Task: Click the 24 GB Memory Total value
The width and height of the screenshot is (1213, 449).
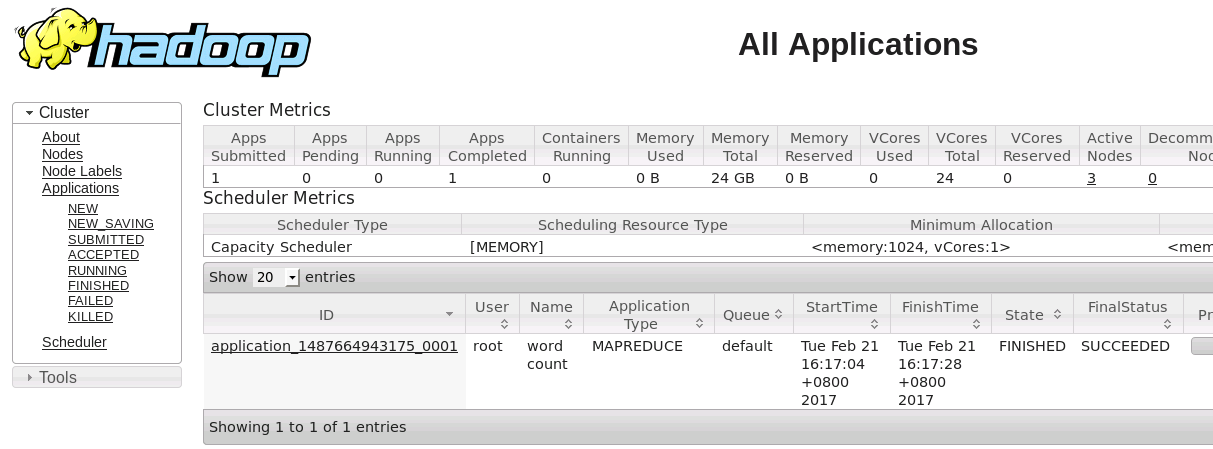Action: pos(731,178)
